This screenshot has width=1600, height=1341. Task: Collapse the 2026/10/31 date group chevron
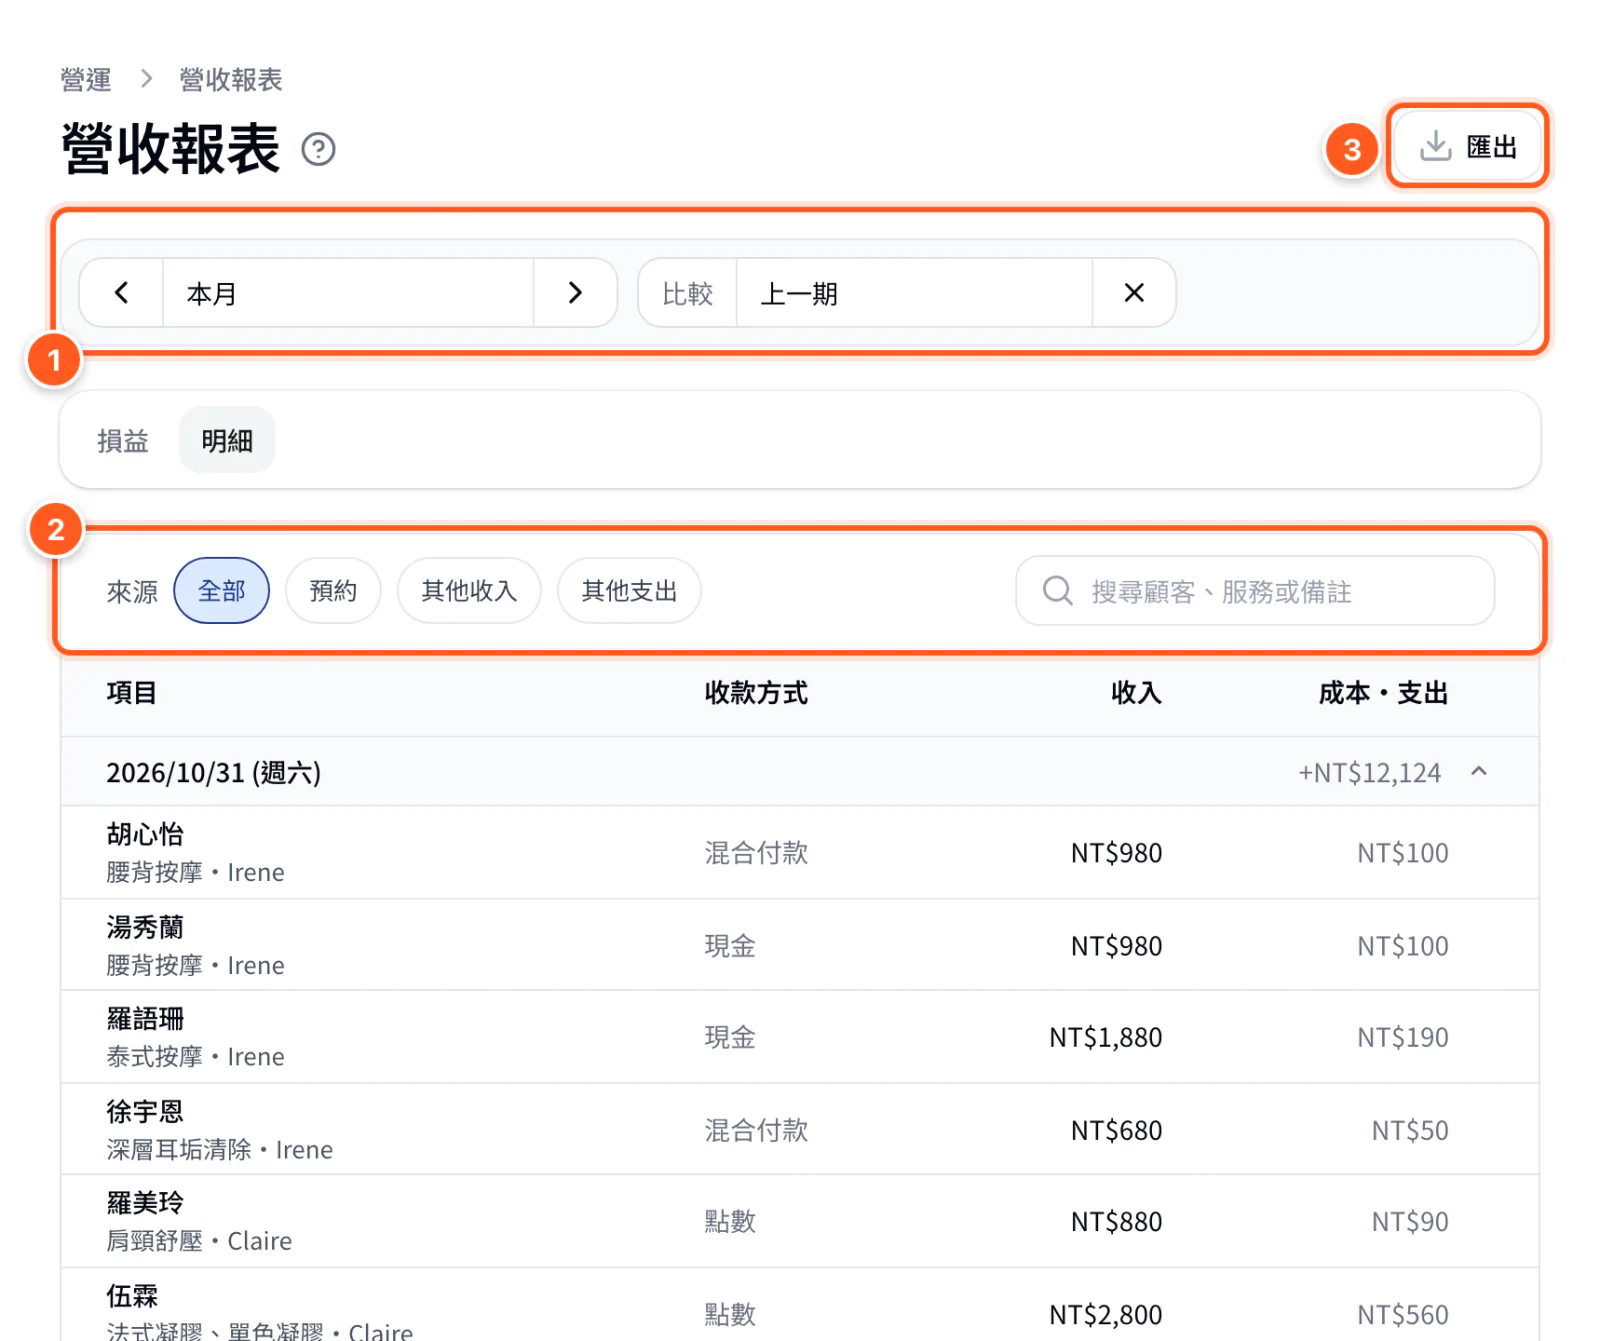[1479, 771]
